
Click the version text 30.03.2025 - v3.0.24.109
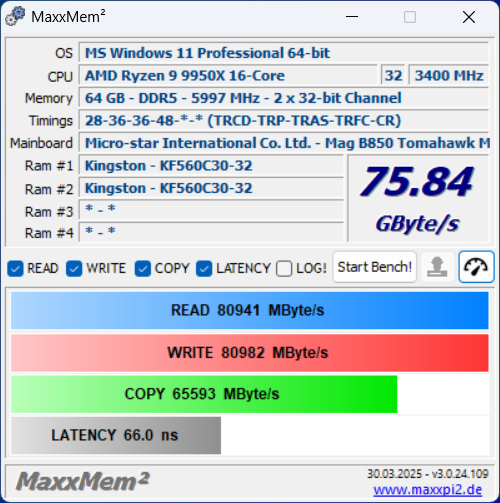[x=428, y=474]
